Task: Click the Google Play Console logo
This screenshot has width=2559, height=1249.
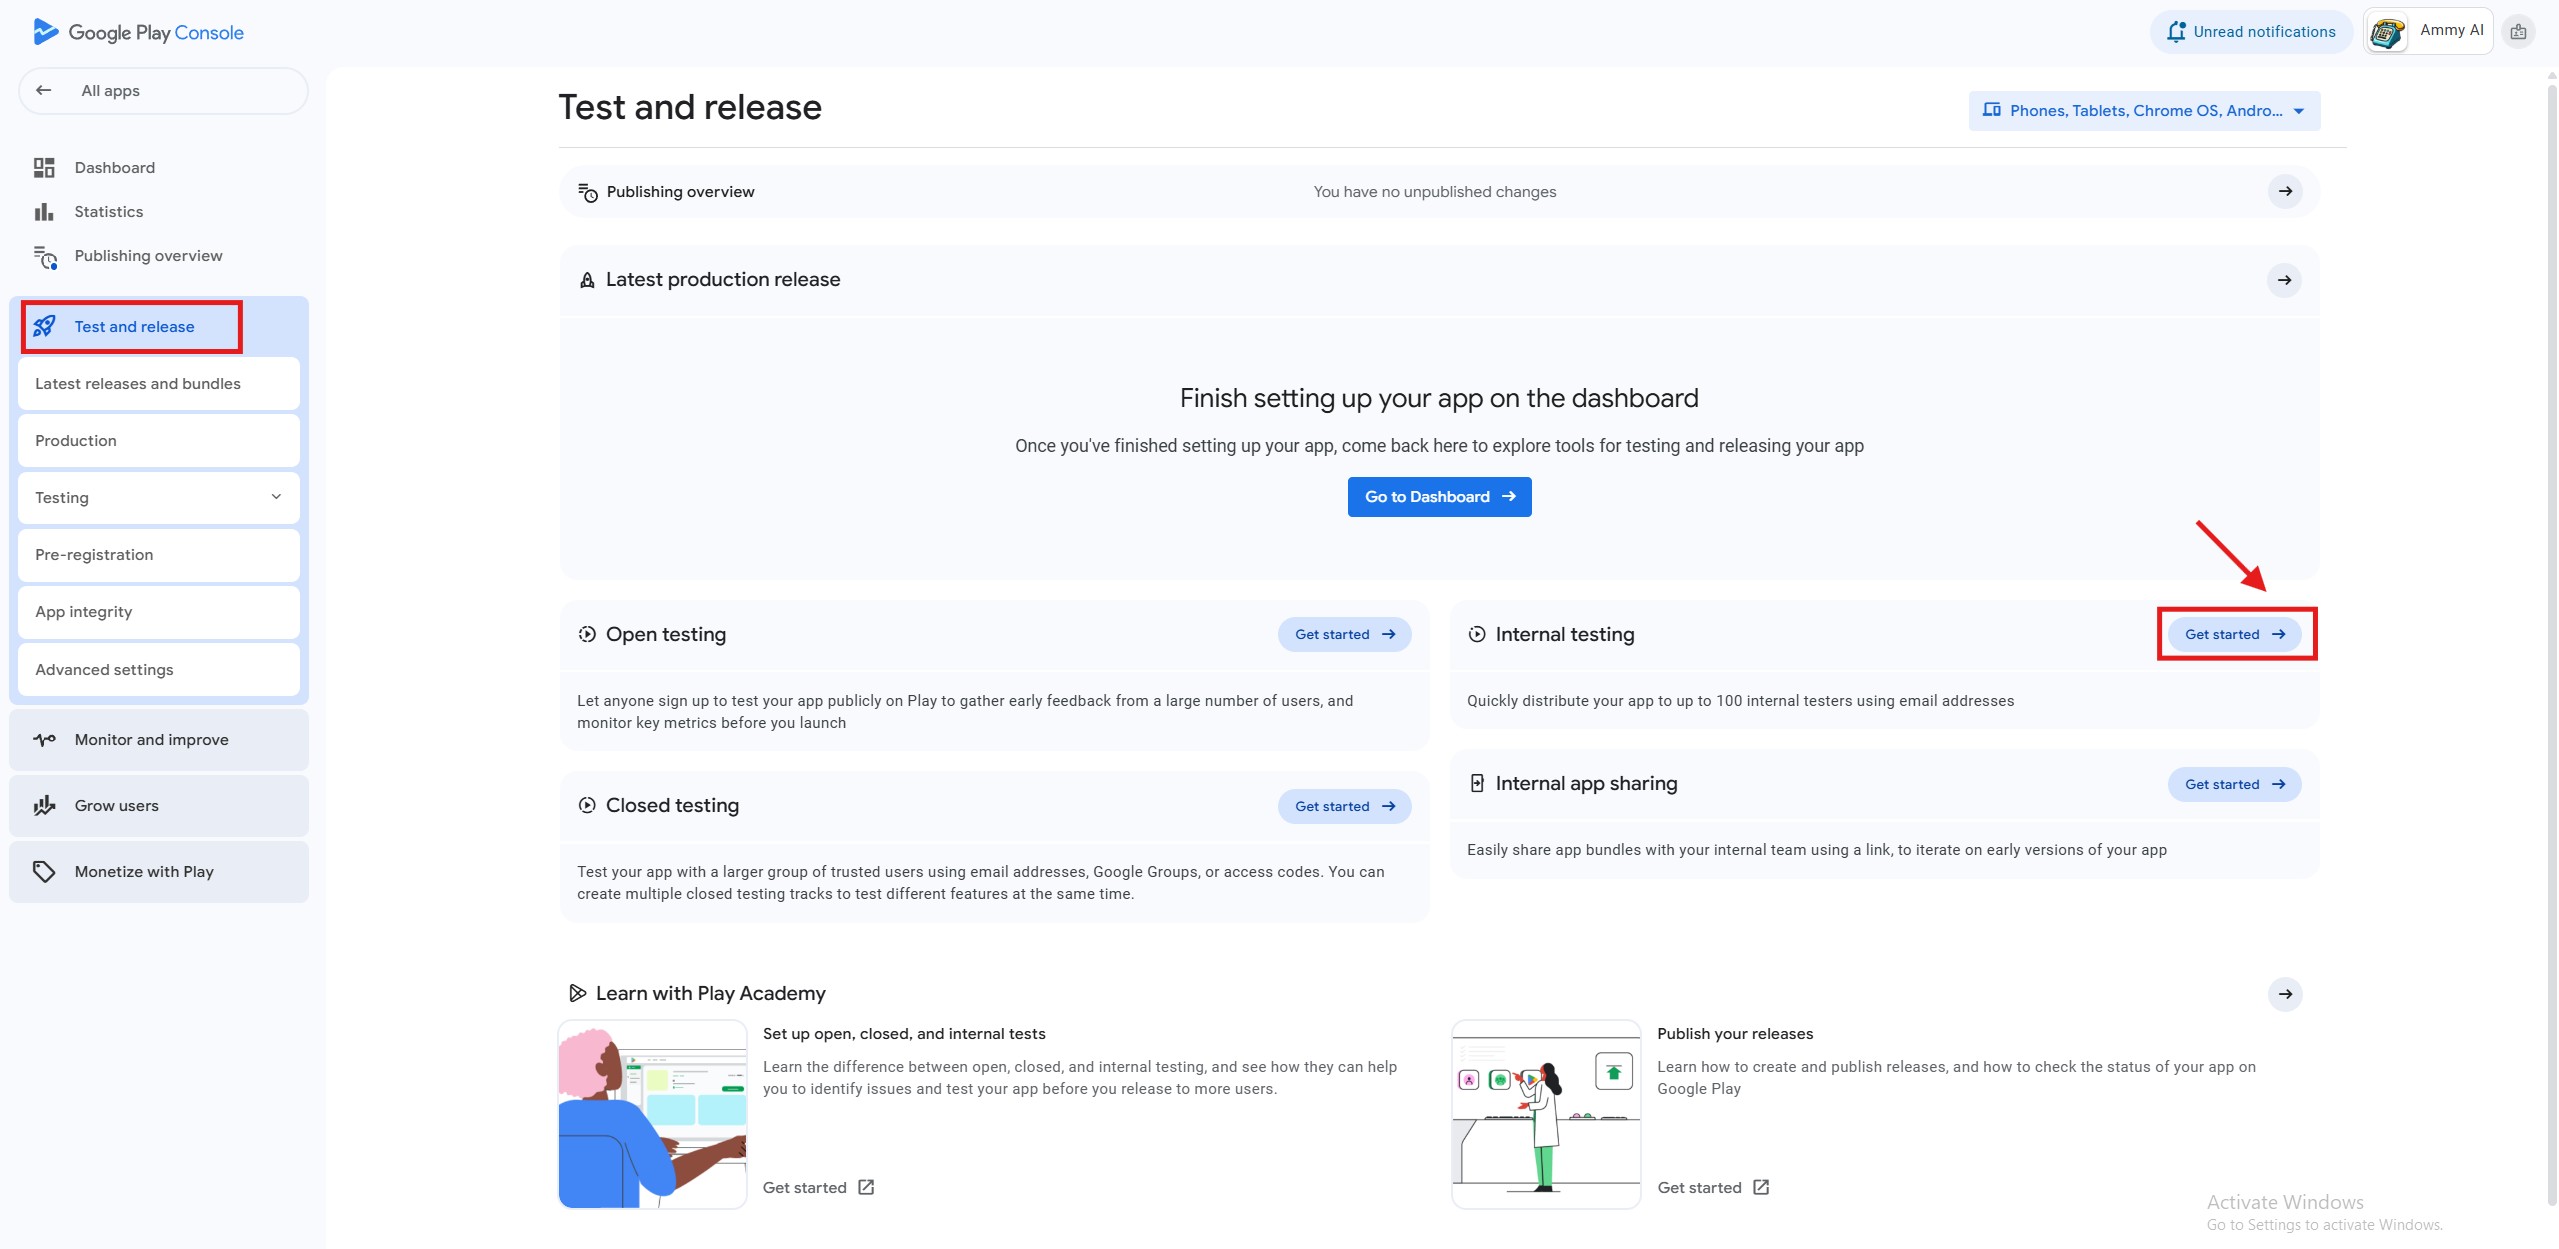Action: pos(139,32)
